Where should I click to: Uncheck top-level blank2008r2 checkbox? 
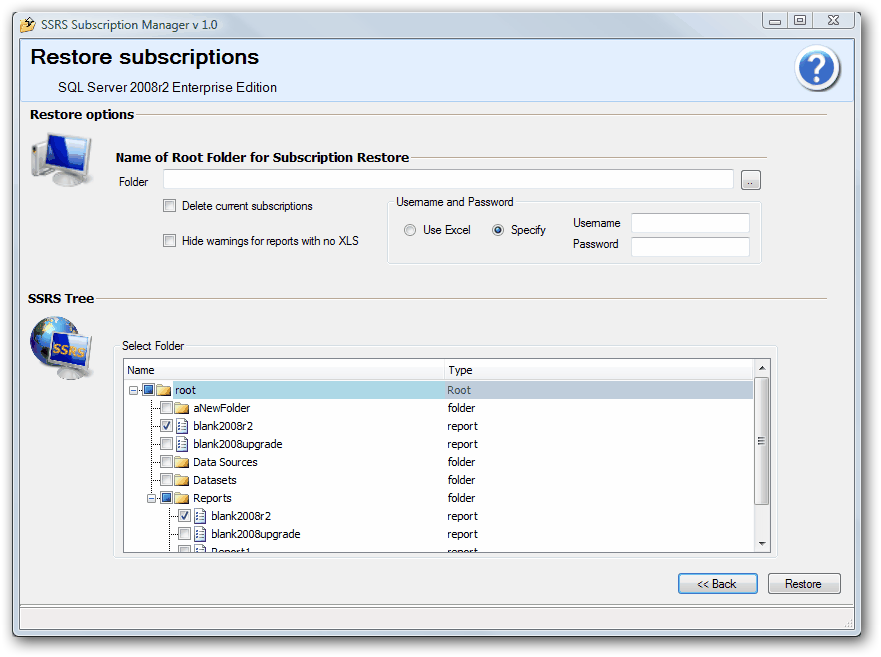click(x=166, y=425)
